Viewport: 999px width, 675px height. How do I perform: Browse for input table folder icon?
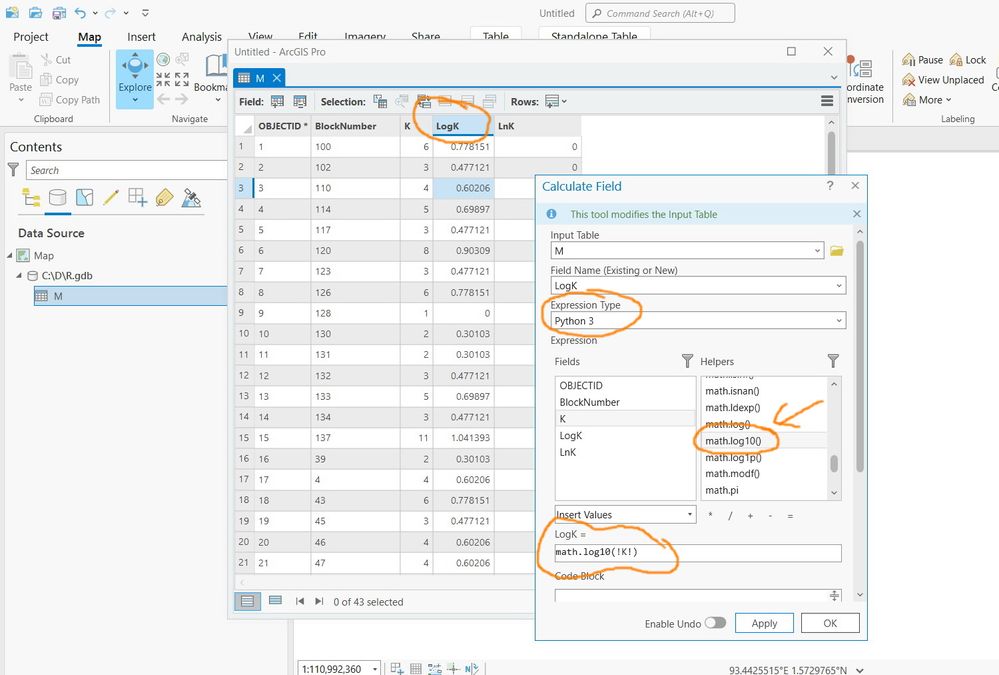pos(837,251)
